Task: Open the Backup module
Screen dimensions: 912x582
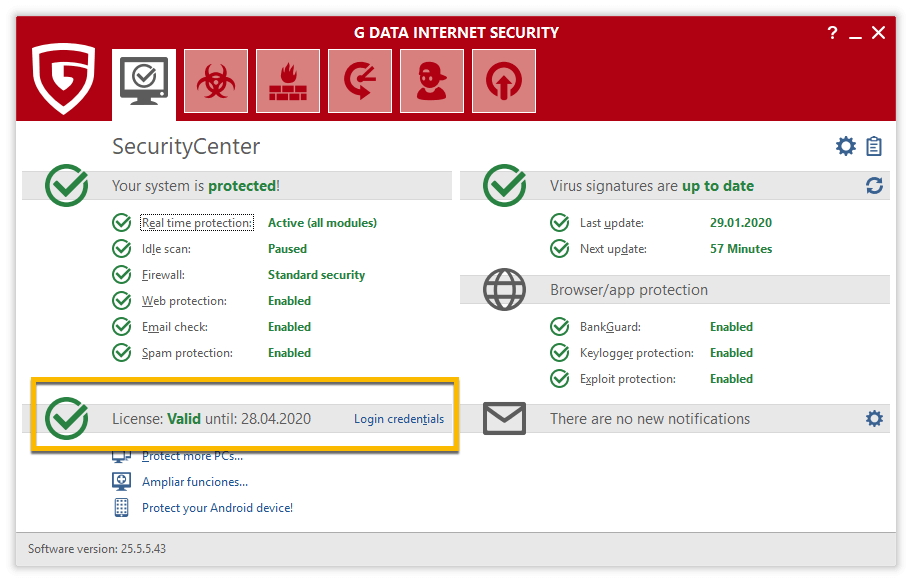Action: point(359,80)
